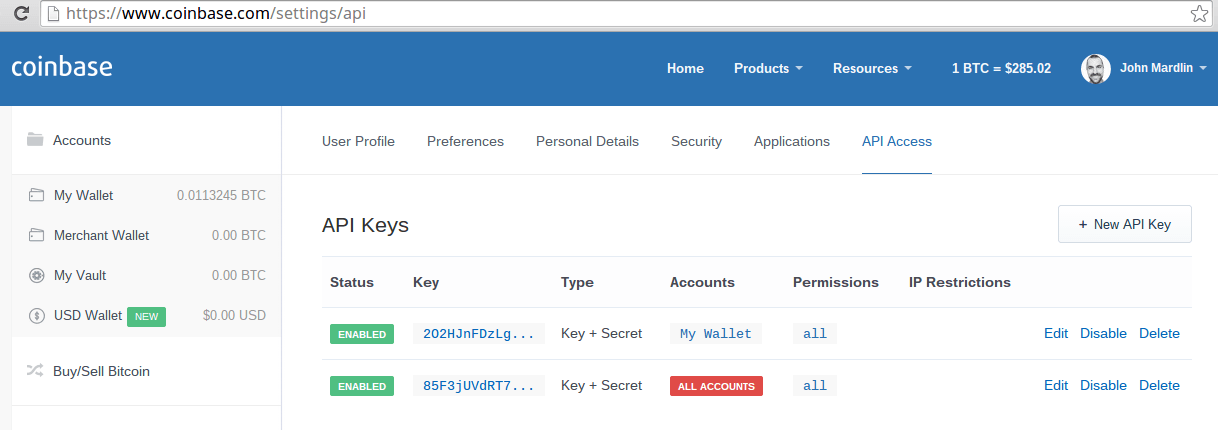Edit the 2O2HJnFDzLg API key
The image size is (1218, 430).
click(1056, 333)
